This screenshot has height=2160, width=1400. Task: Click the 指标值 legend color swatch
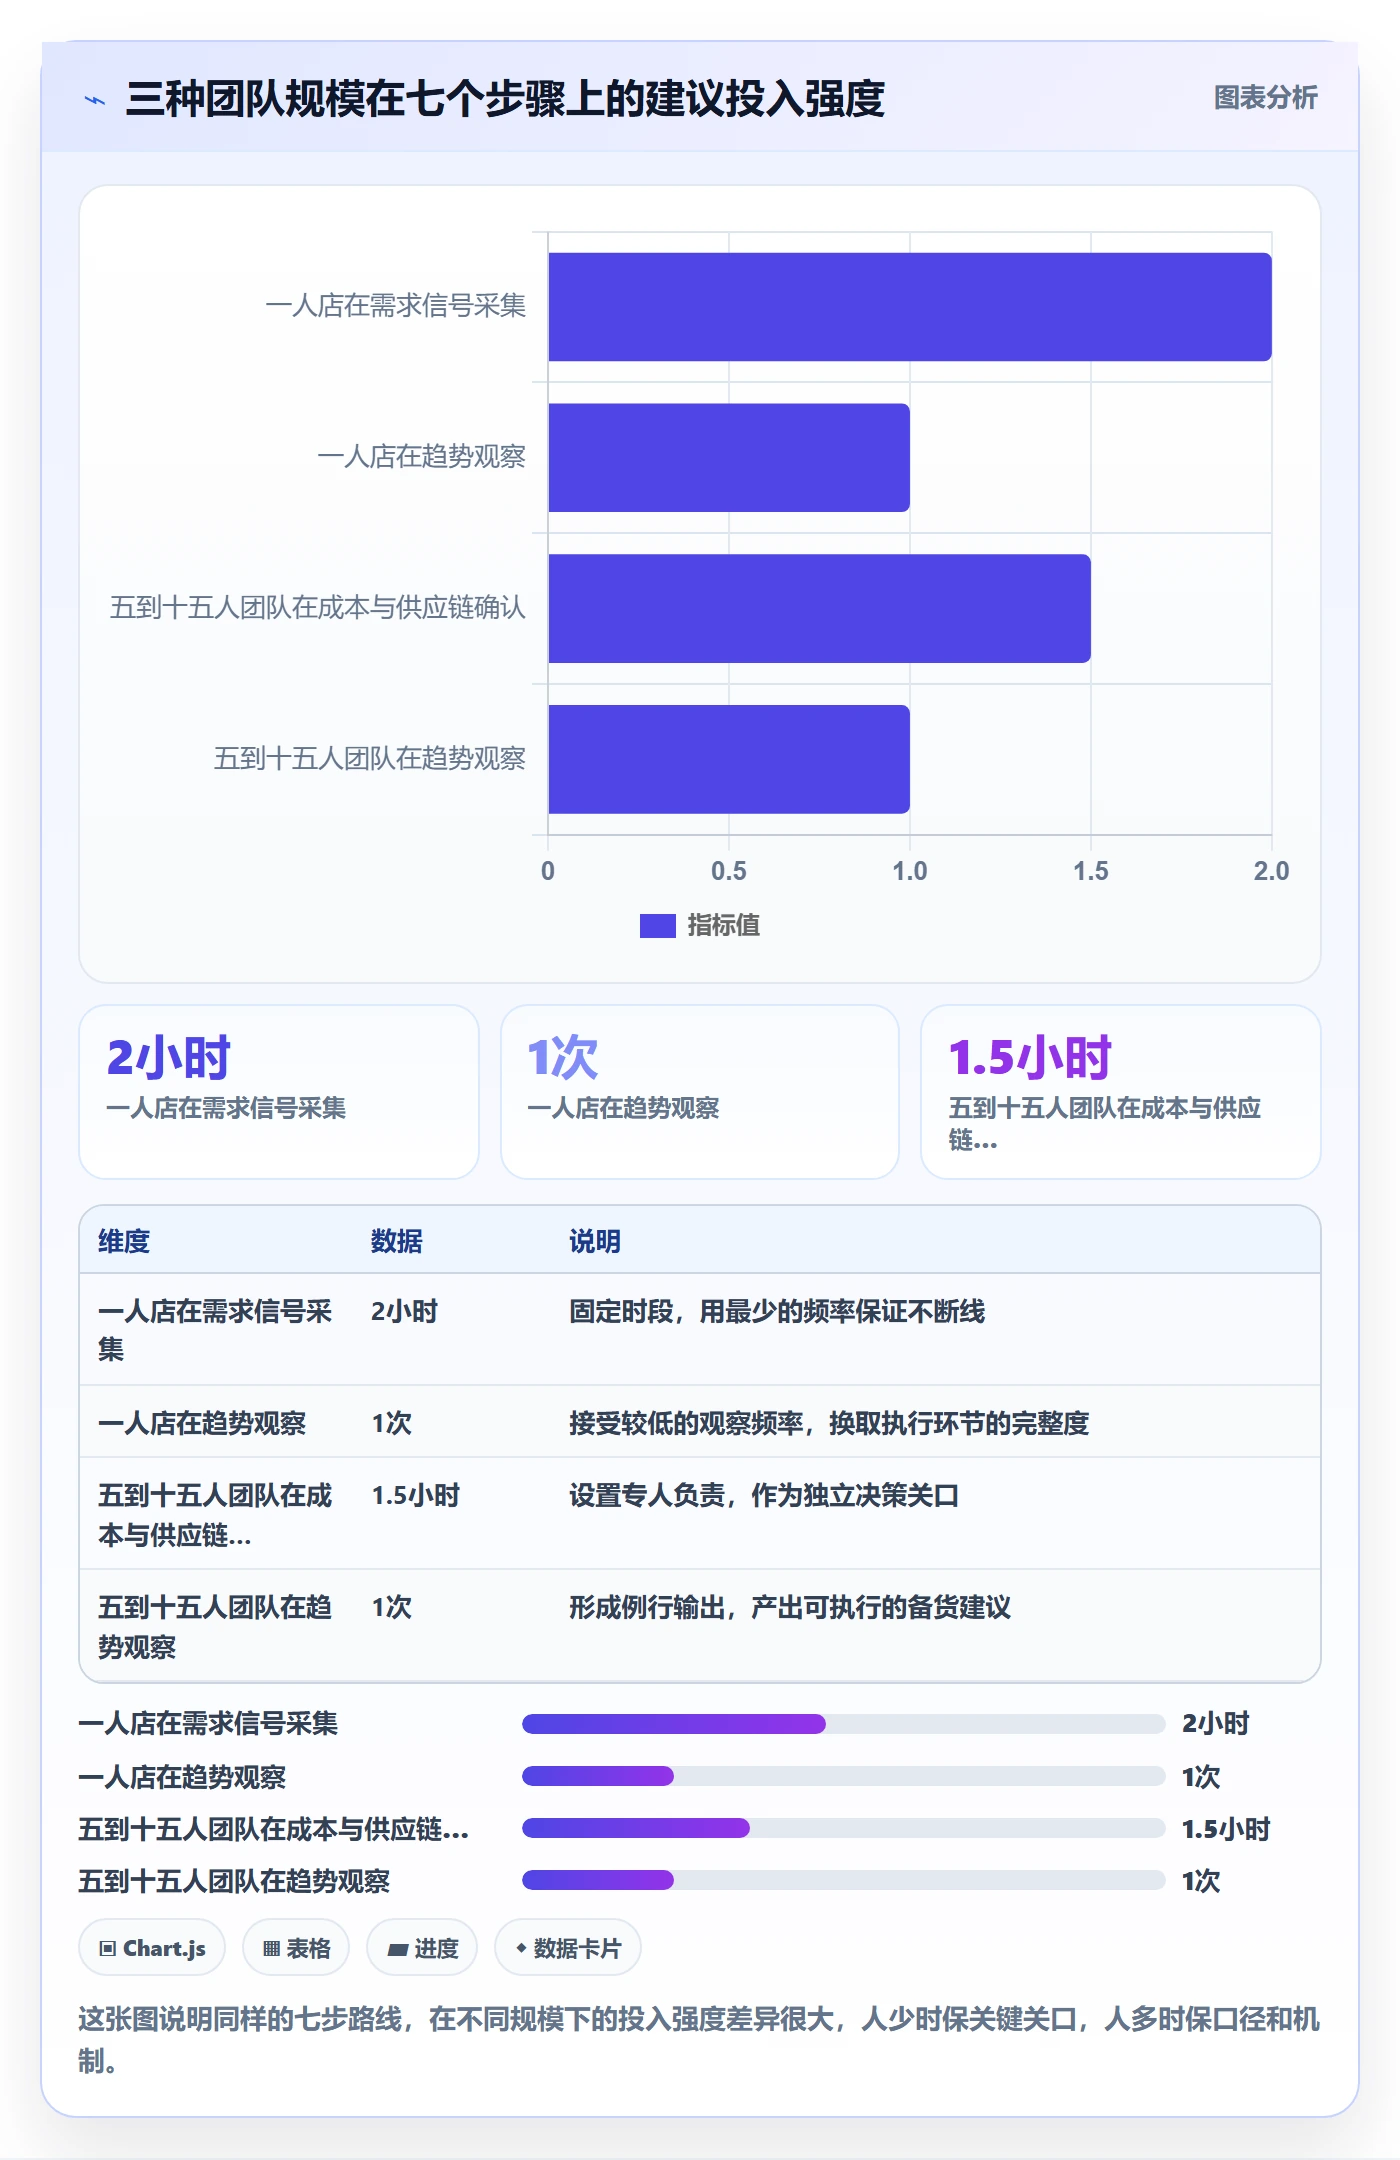pyautogui.click(x=657, y=926)
